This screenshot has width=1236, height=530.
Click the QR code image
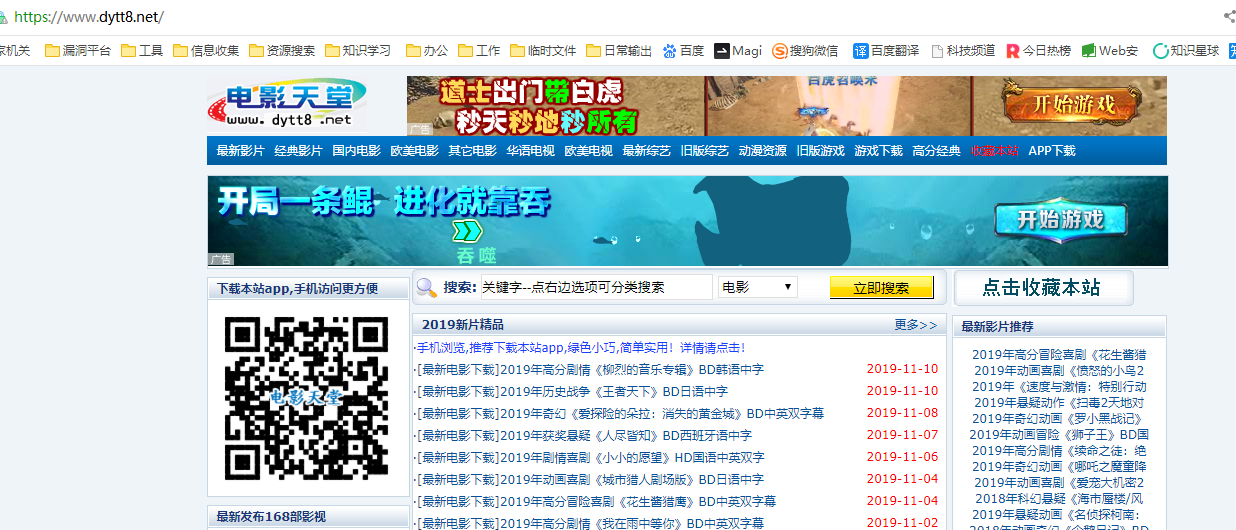point(306,398)
